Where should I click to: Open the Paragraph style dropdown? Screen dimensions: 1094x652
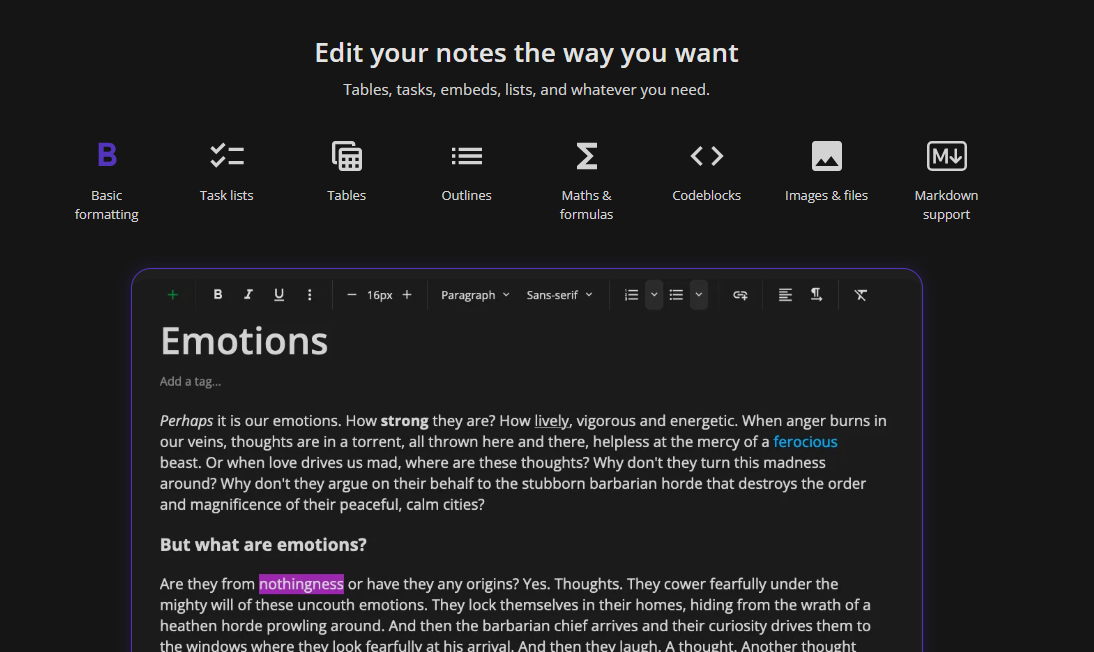click(x=475, y=295)
